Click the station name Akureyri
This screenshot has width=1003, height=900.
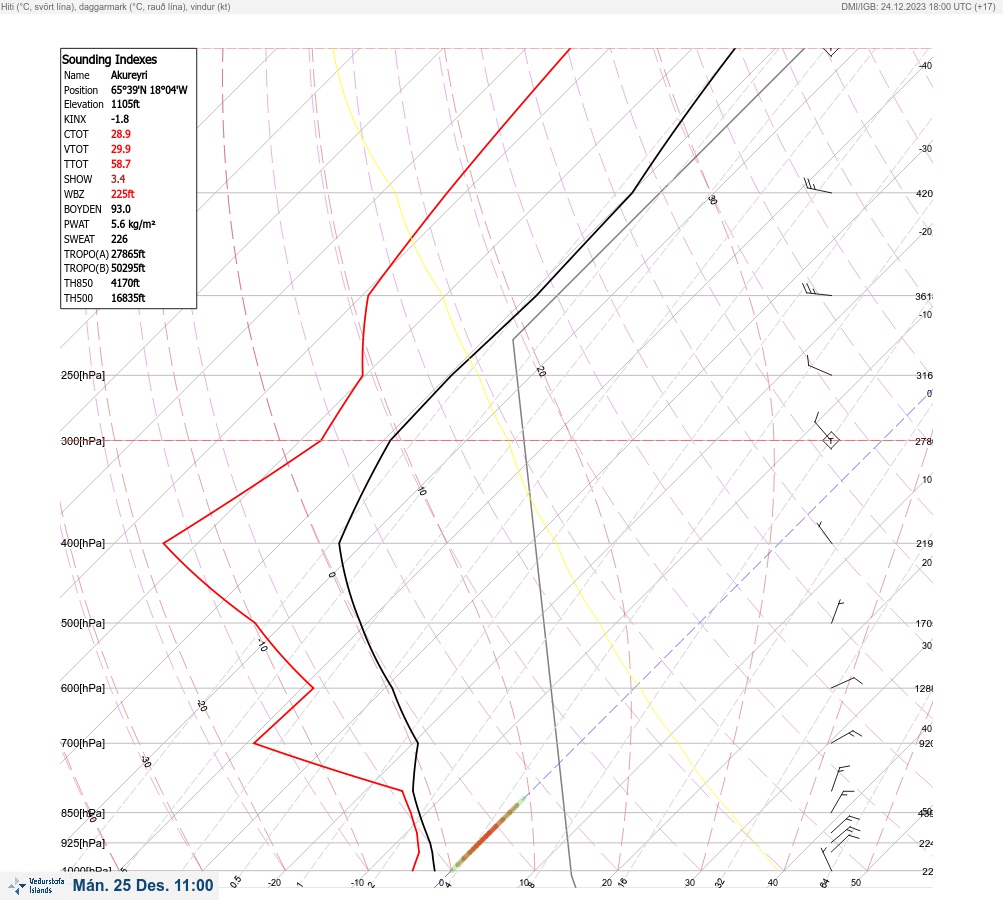pyautogui.click(x=129, y=75)
